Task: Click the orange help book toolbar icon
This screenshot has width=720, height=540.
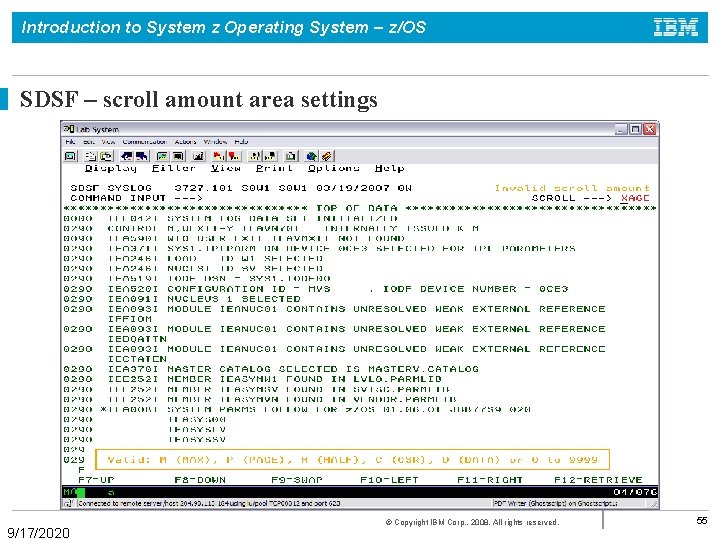Action: coord(327,157)
